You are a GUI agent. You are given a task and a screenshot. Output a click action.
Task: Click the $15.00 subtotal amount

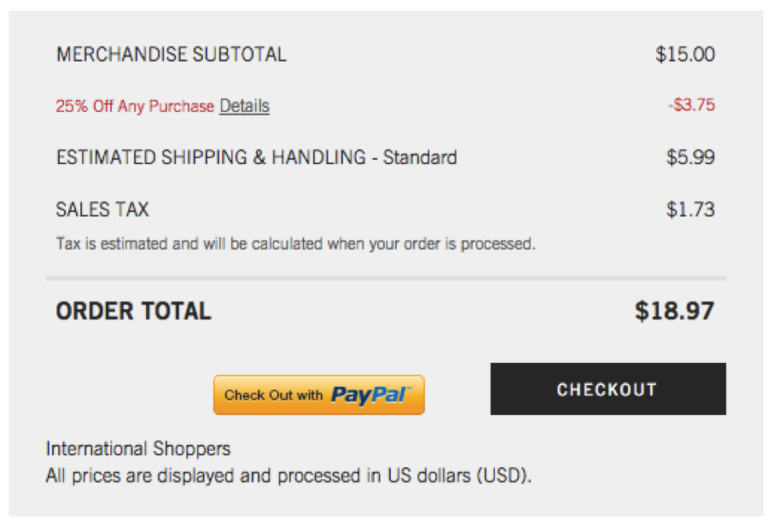tap(685, 55)
